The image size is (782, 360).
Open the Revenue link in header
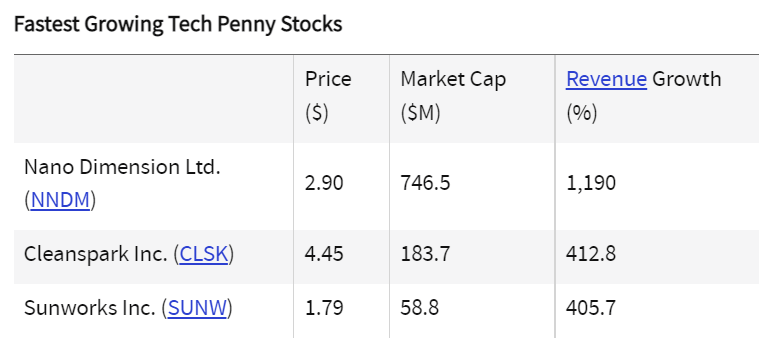pos(606,79)
